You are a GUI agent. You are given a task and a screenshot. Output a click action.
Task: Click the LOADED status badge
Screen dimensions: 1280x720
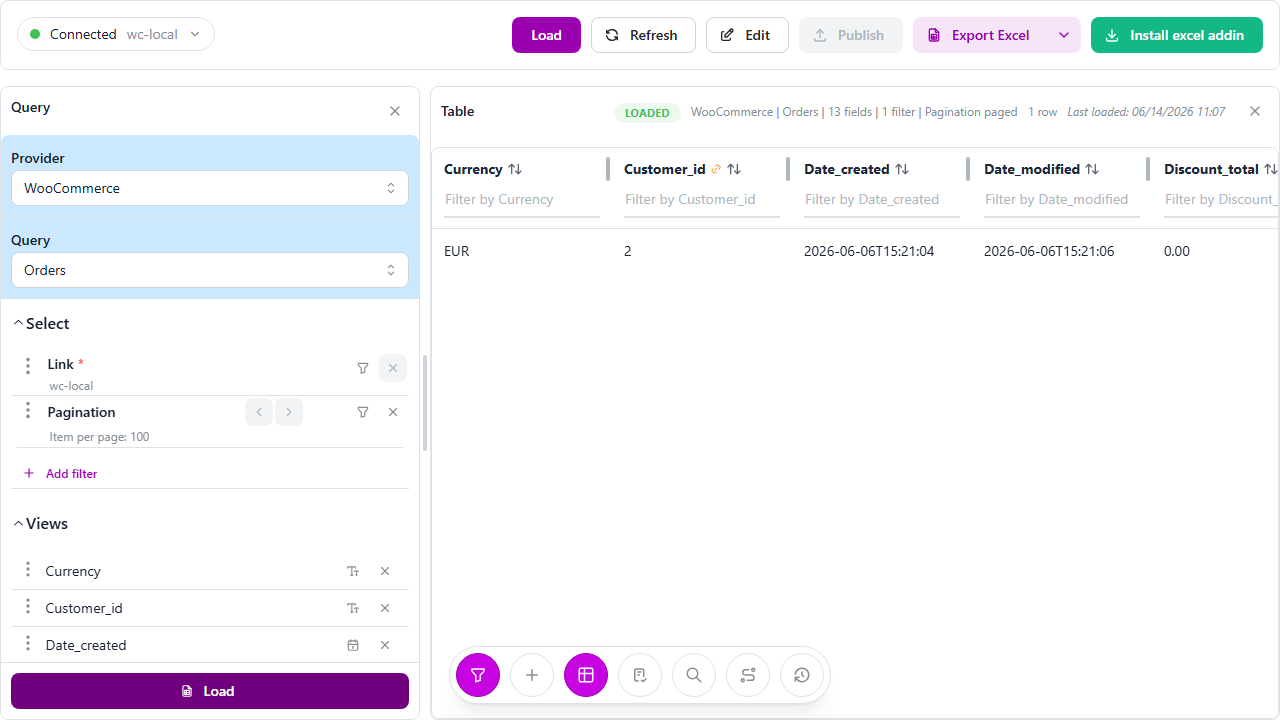coord(647,113)
